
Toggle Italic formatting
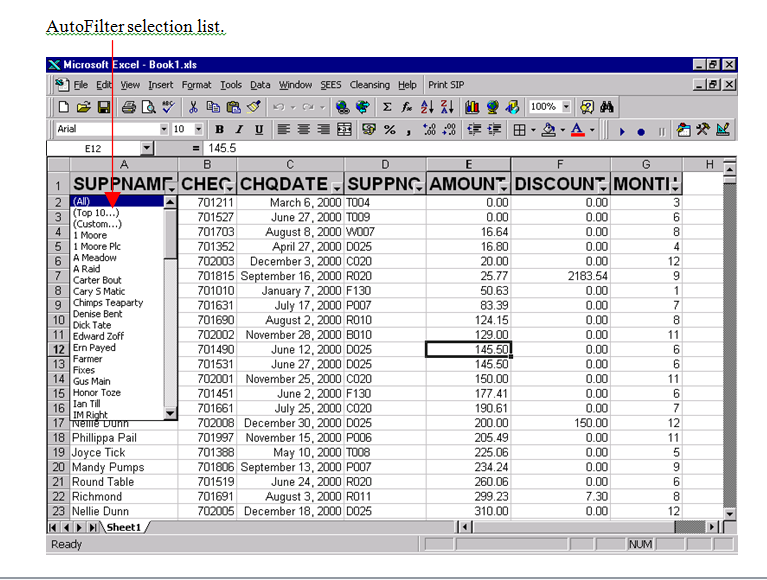pyautogui.click(x=239, y=130)
